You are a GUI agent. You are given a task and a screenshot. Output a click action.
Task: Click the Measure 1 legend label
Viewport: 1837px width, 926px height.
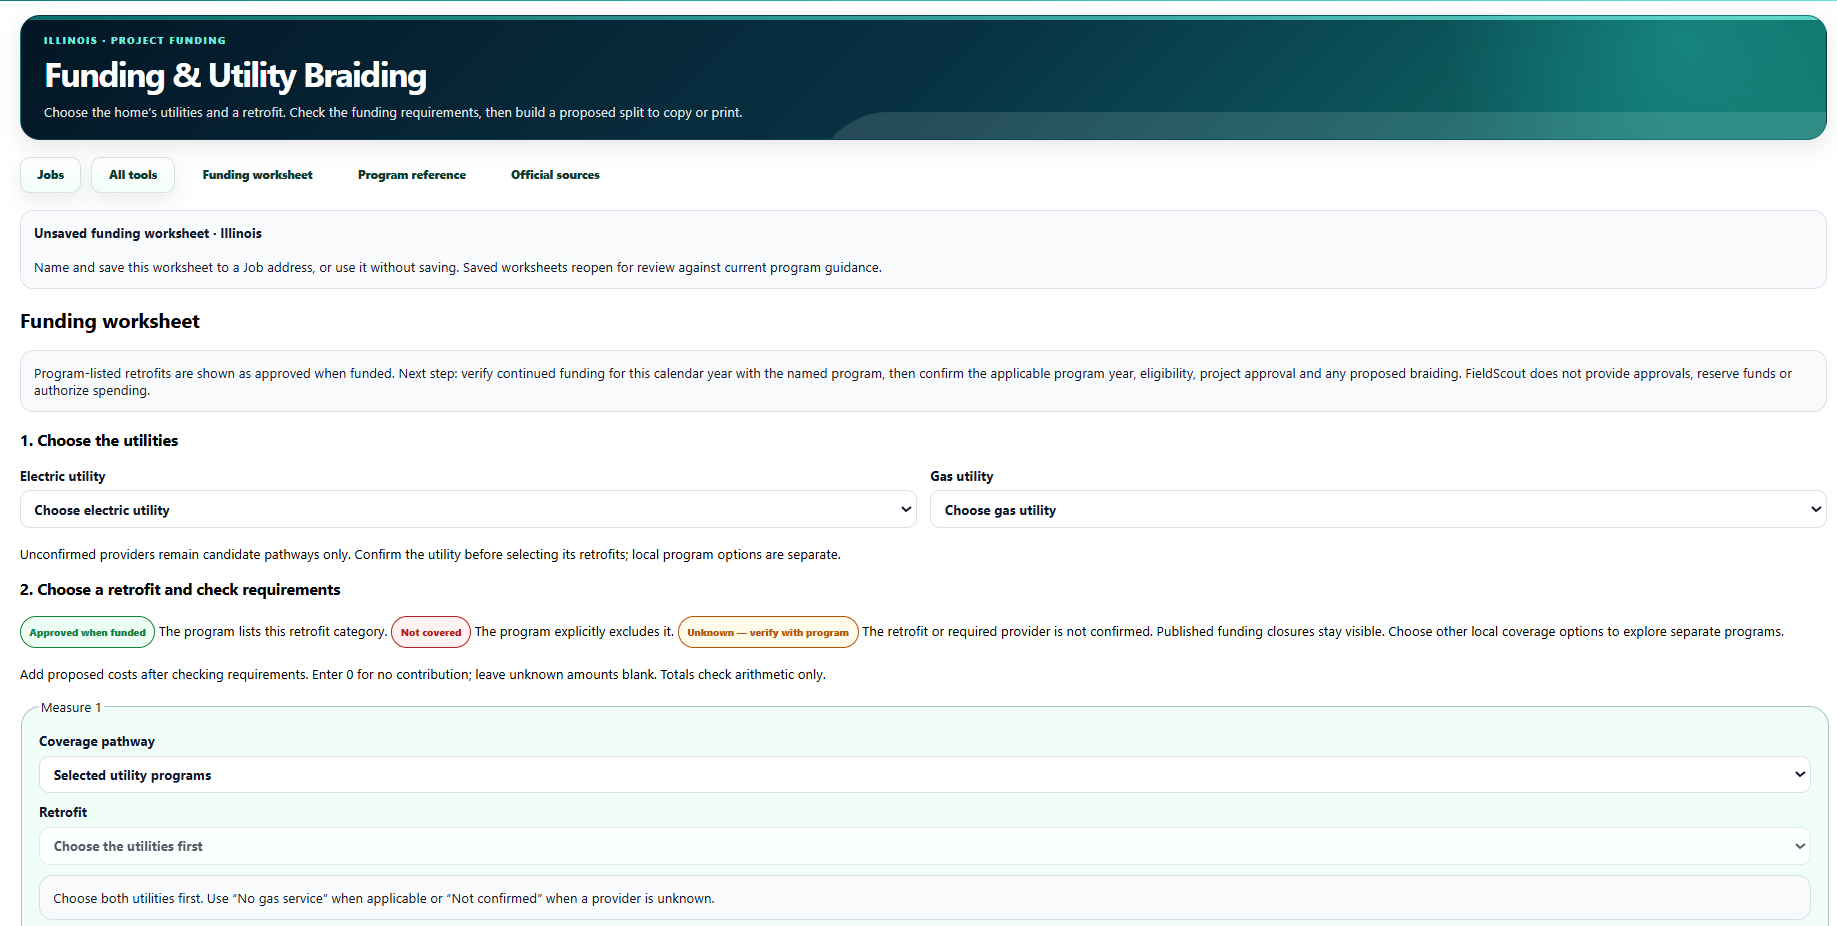tap(71, 708)
